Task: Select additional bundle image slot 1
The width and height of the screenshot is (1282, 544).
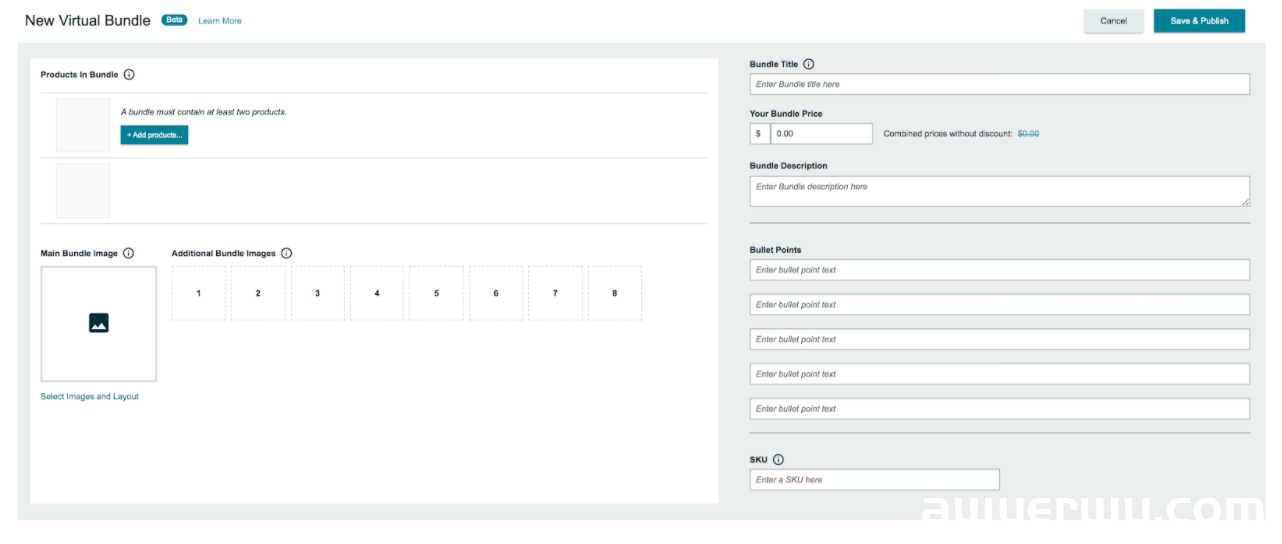Action: pyautogui.click(x=199, y=293)
